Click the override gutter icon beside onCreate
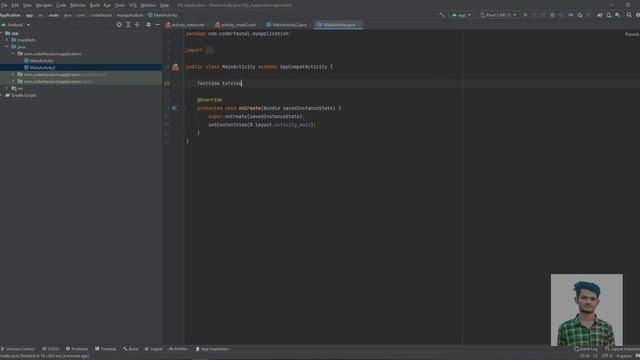This screenshot has width=640, height=360. pos(174,108)
